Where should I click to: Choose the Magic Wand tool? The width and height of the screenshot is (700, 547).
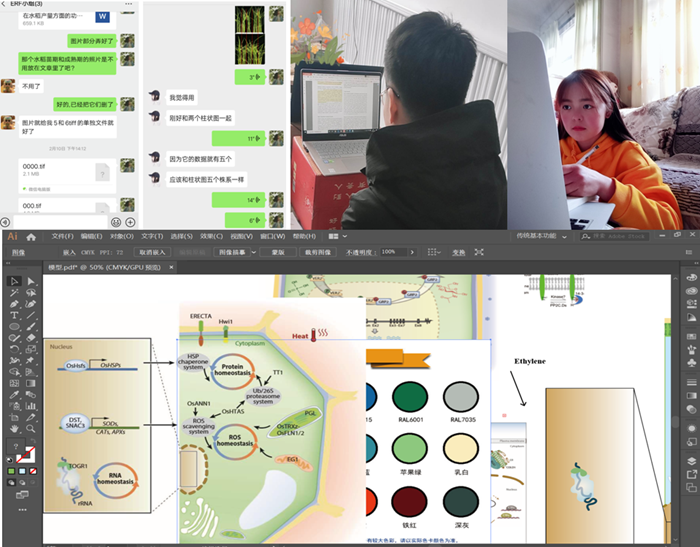click(x=14, y=293)
